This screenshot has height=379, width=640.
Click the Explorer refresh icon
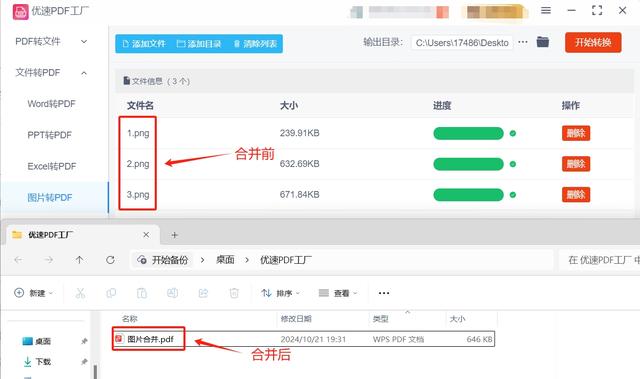(110, 260)
